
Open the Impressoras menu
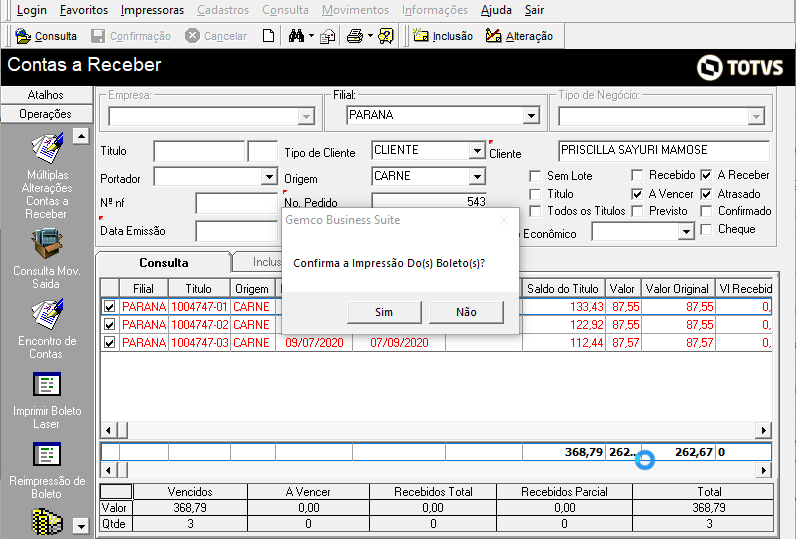(x=152, y=10)
